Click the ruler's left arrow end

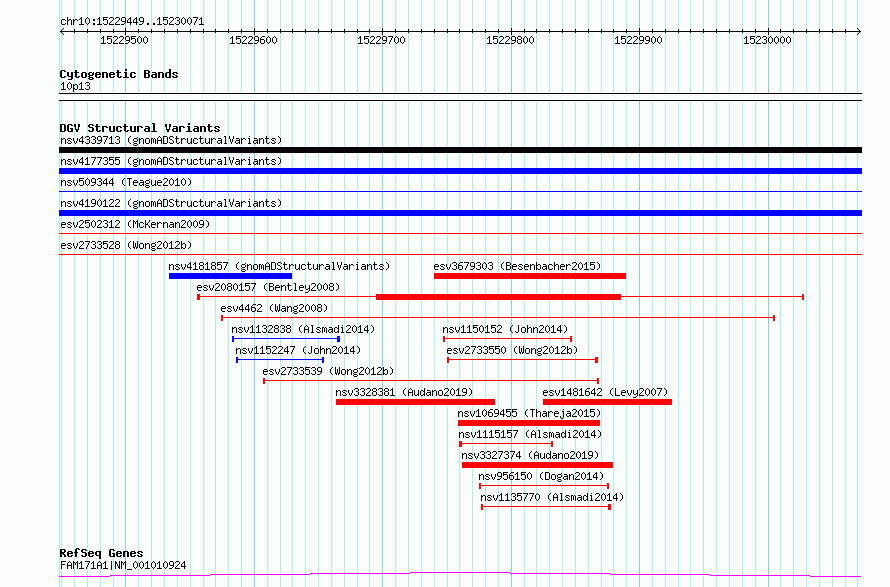point(62,32)
